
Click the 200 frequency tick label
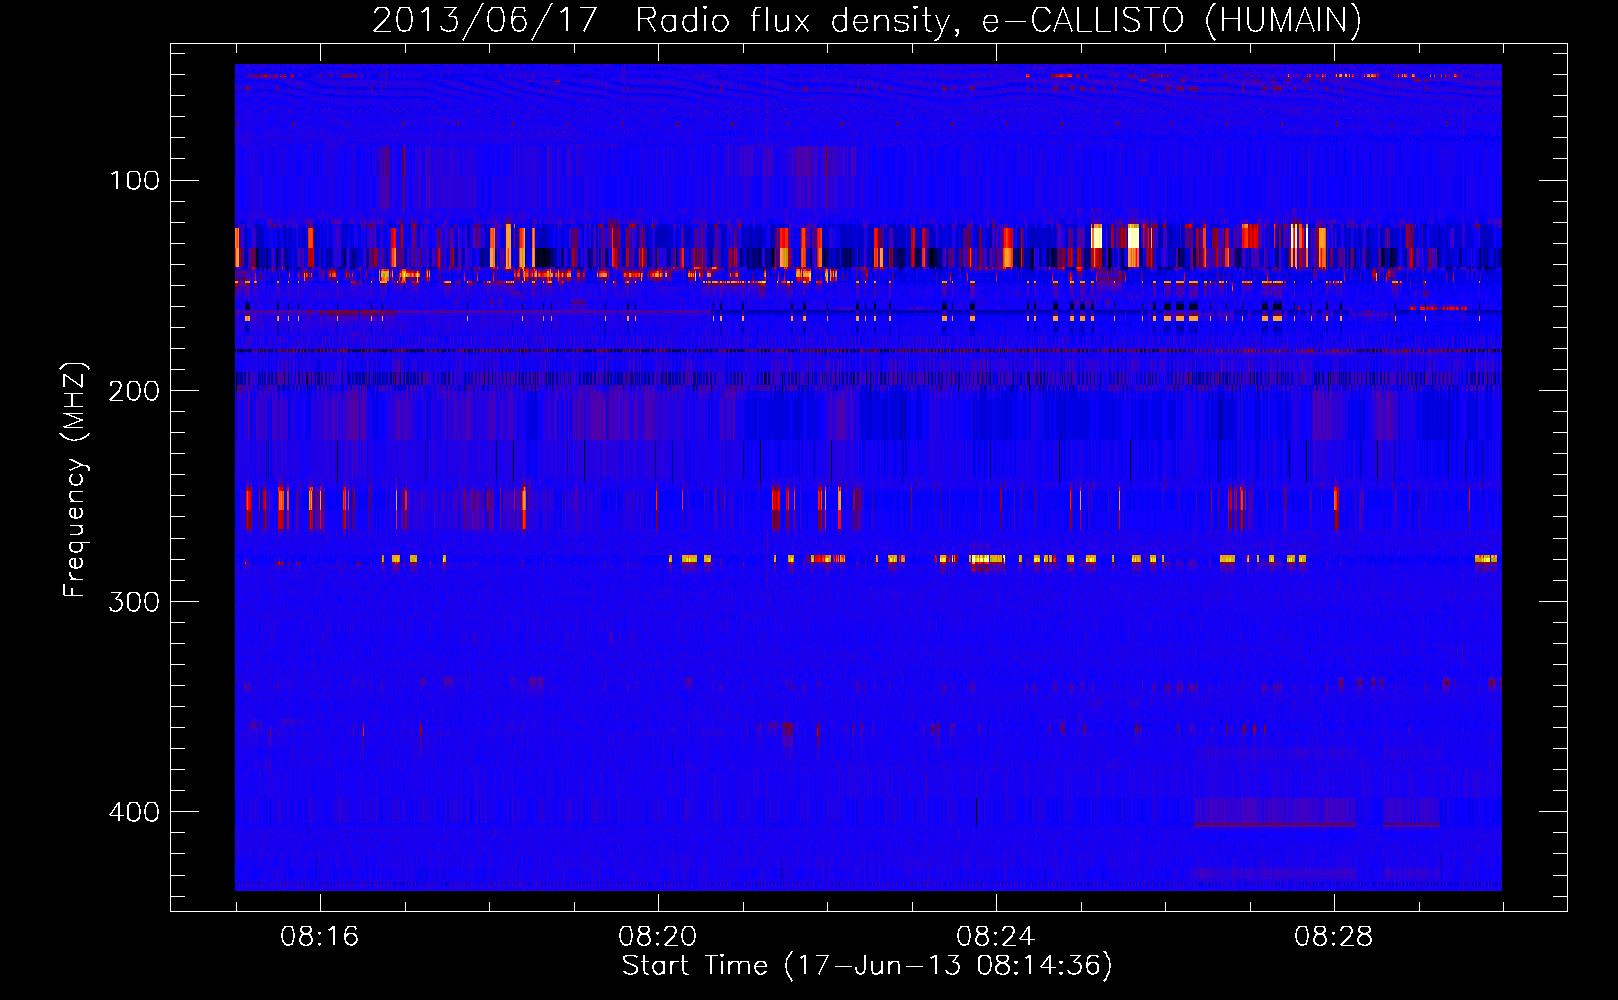134,390
